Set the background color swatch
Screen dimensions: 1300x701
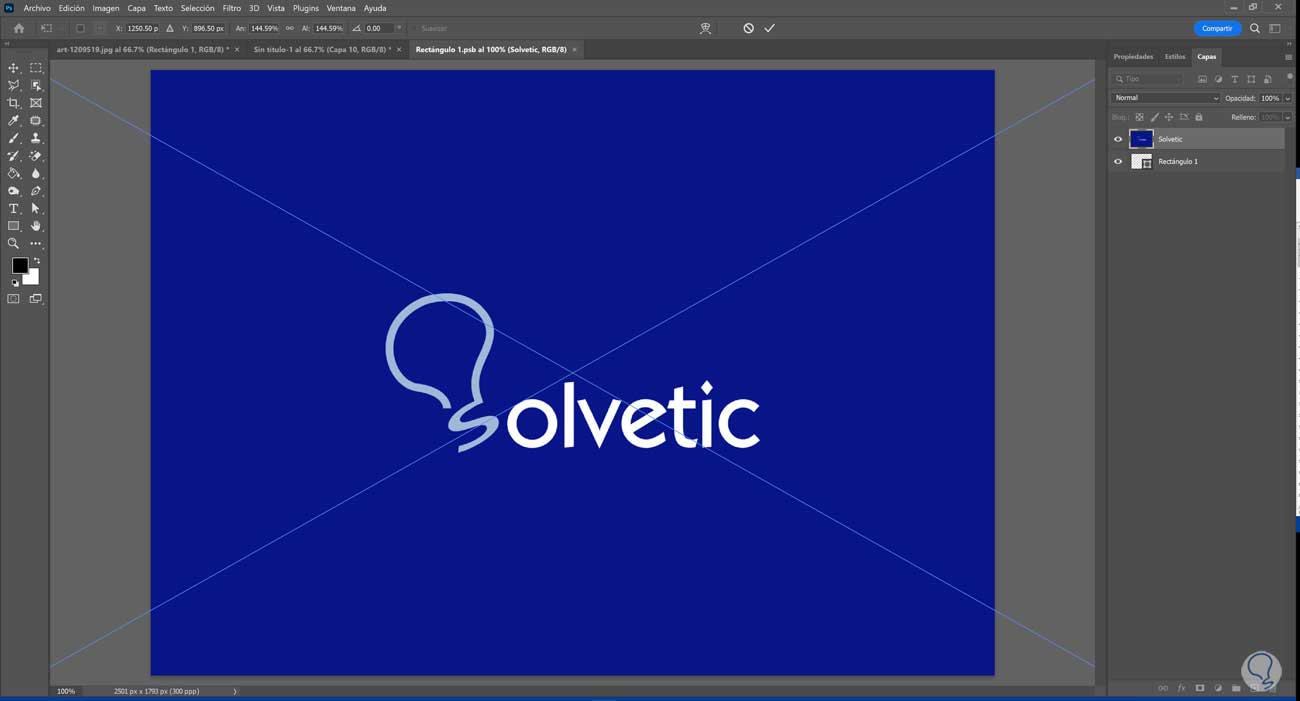click(x=32, y=278)
